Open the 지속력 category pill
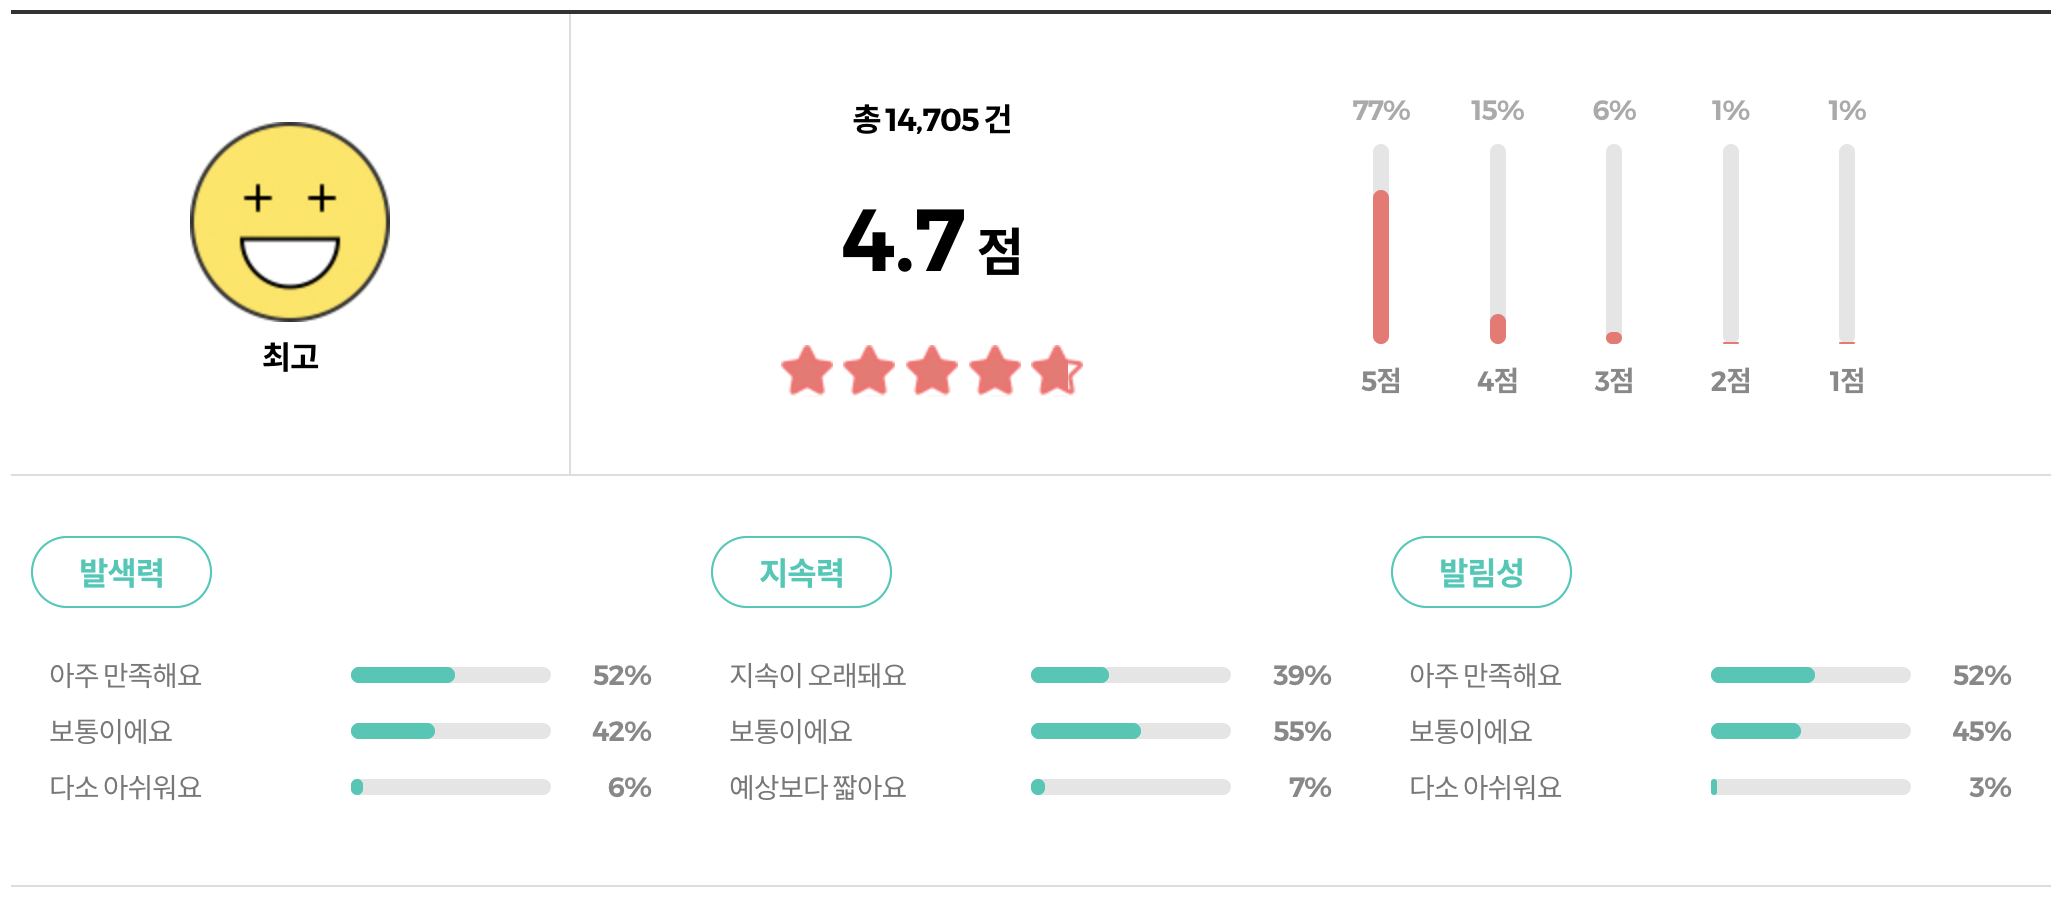The width and height of the screenshot is (2062, 900). click(x=801, y=571)
